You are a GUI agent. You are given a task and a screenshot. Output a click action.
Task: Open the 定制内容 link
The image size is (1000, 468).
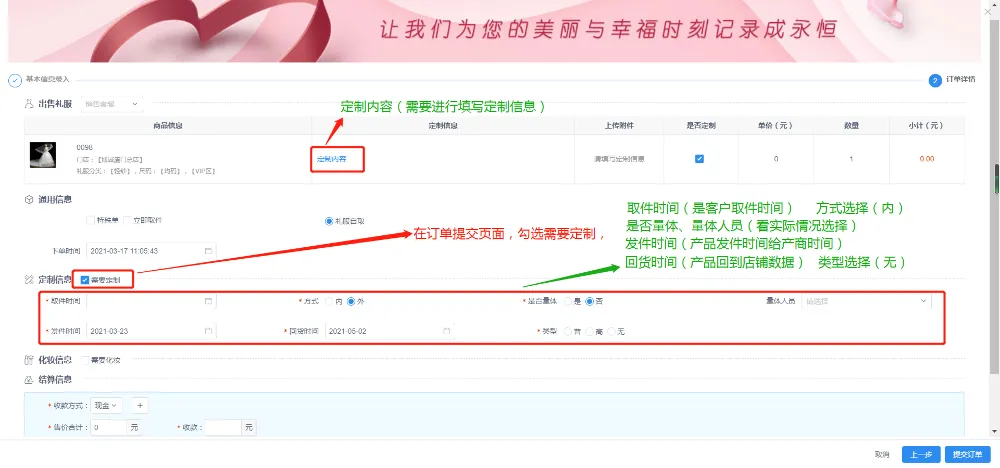click(331, 159)
